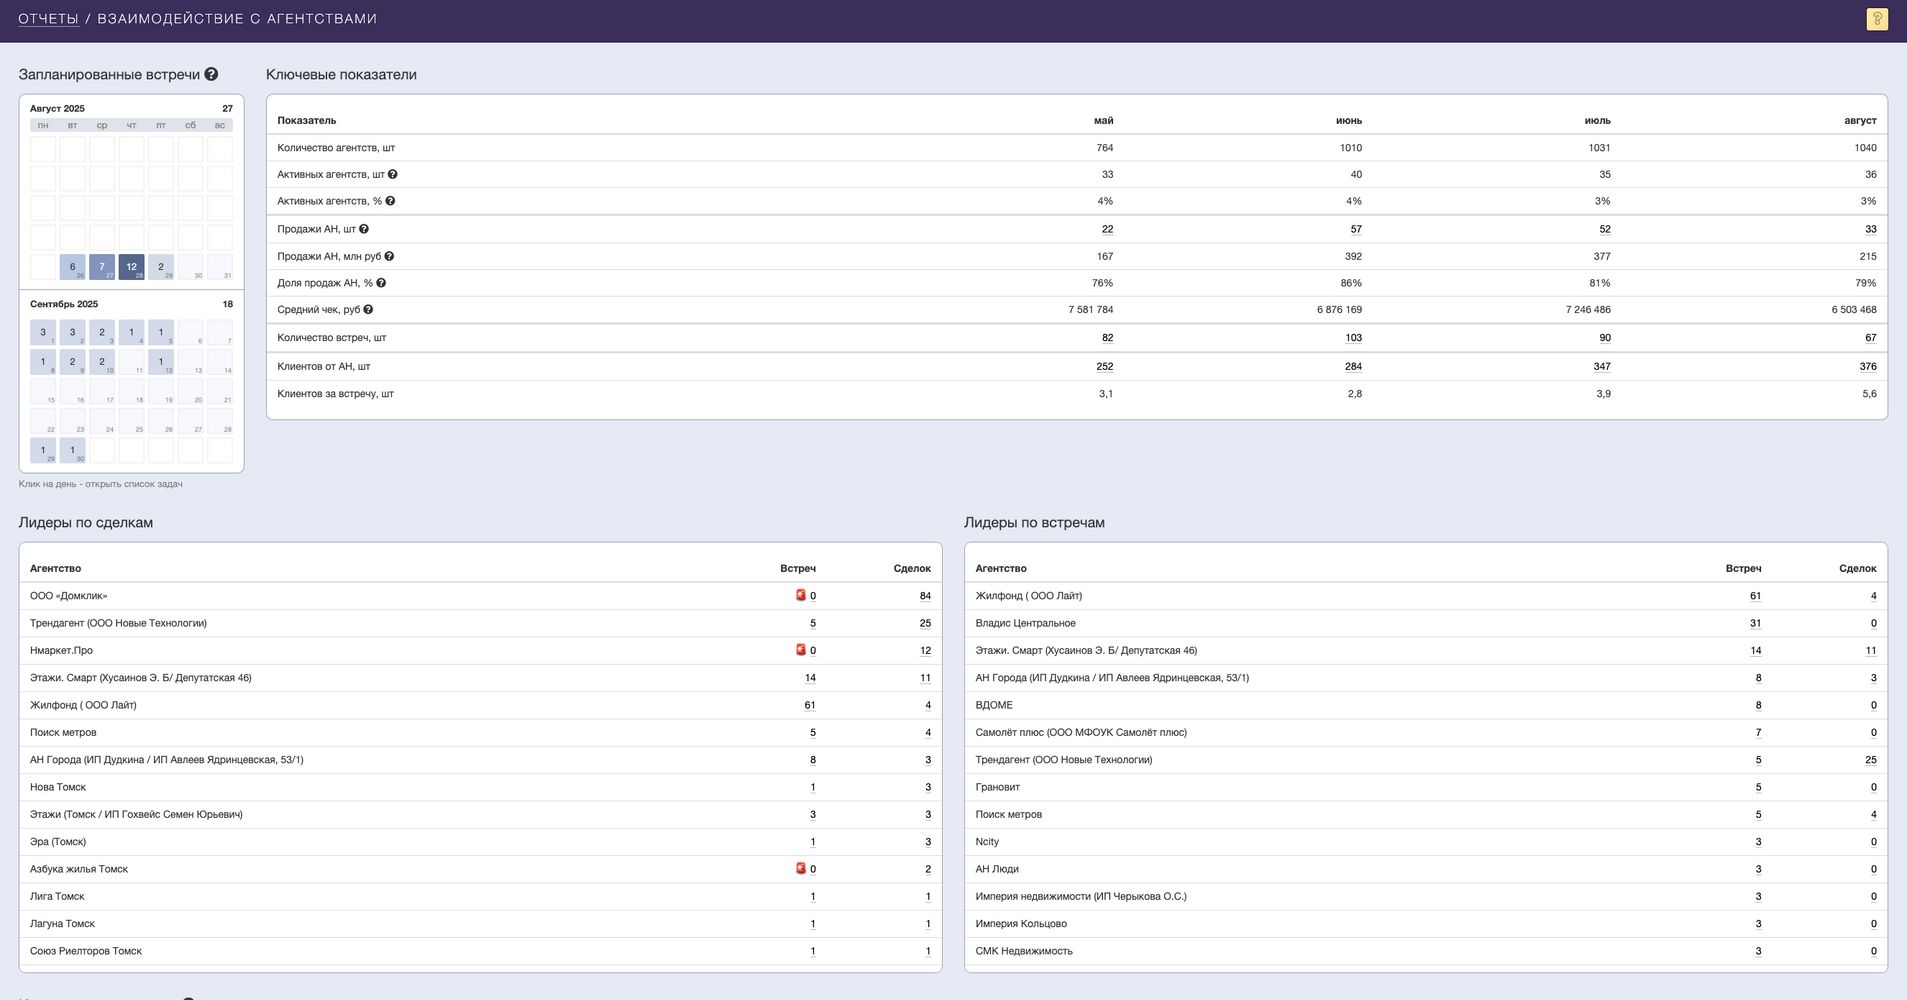Click question icon next to Активных агентств, %
The height and width of the screenshot is (1000, 1907).
click(390, 201)
